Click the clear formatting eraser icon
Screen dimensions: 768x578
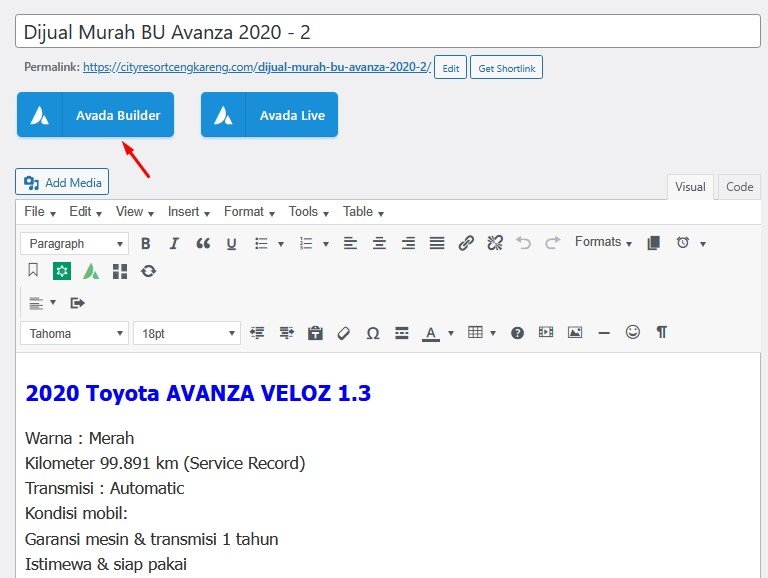pyautogui.click(x=343, y=333)
